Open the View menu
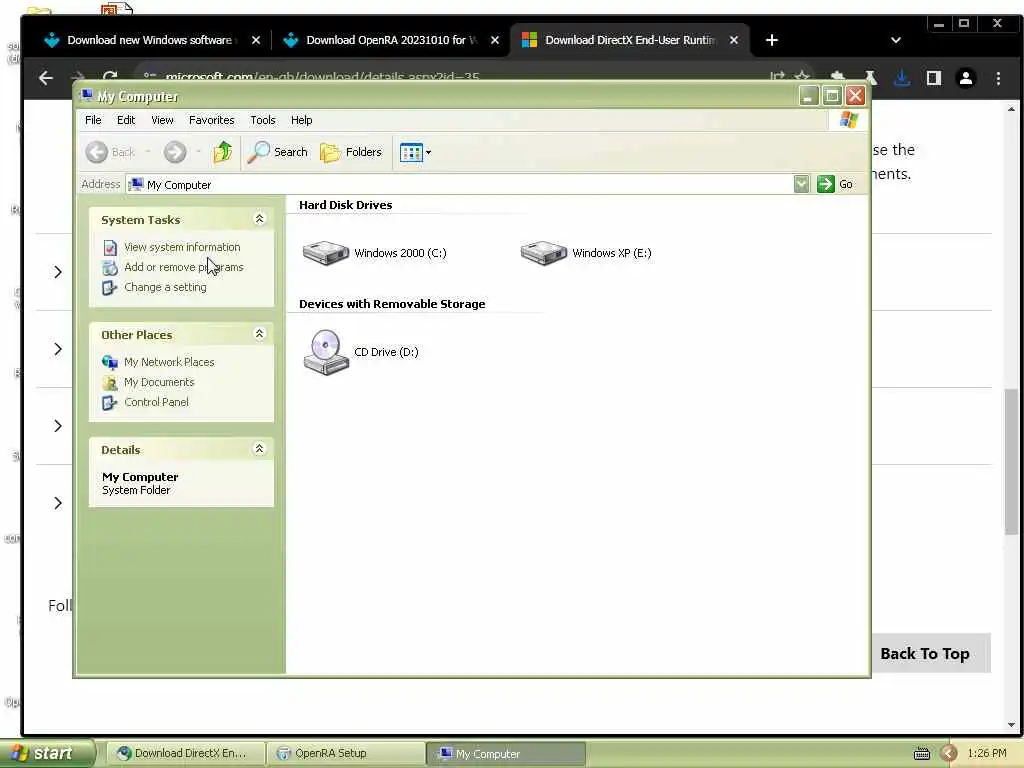This screenshot has width=1024, height=768. click(162, 120)
